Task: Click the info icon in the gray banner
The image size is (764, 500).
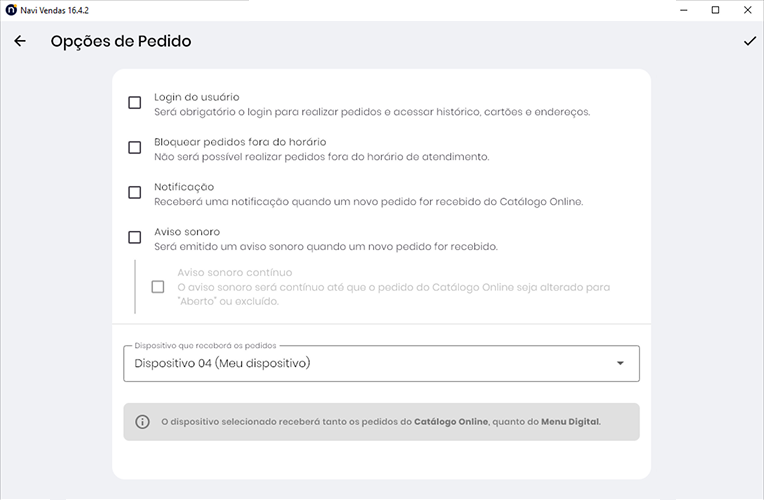Action: pos(142,422)
